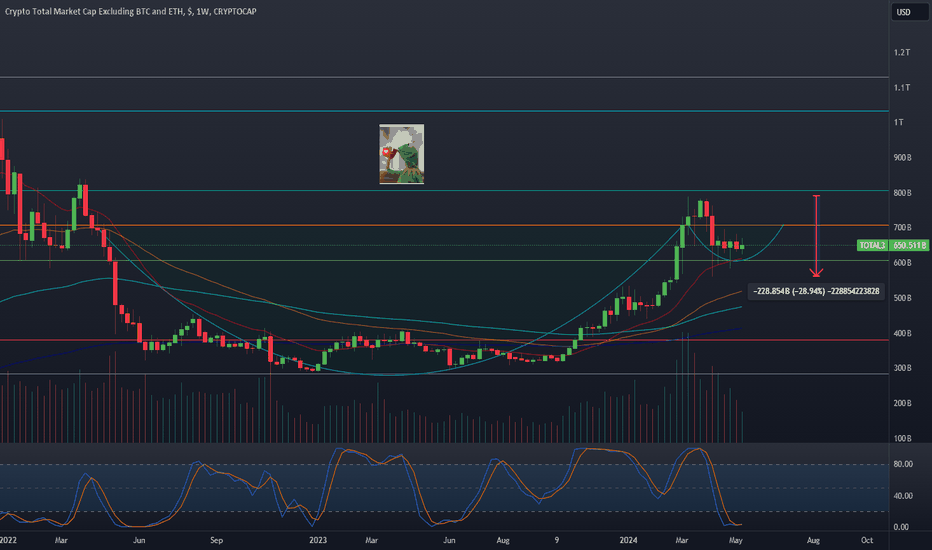Viewport: 932px width, 550px height.
Task: Select the -228.854B (-28.94%) measurement label
Action: tap(816, 291)
